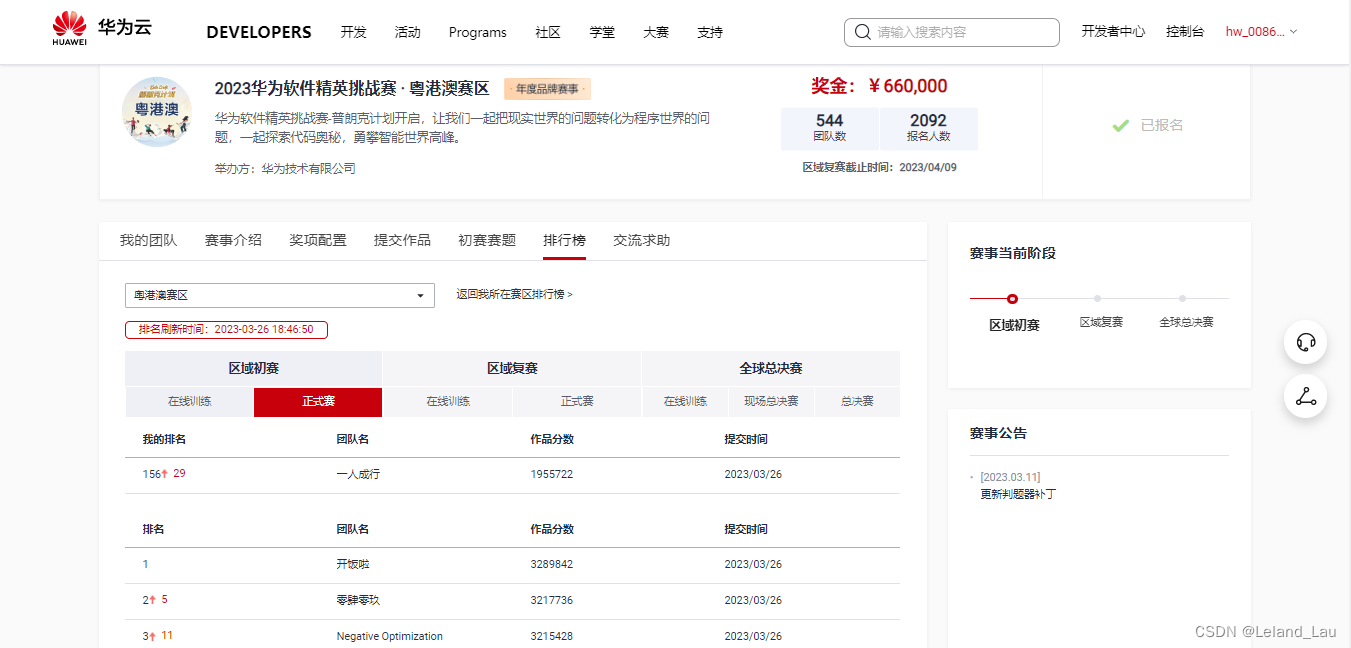Go to 开发者中心

point(1113,32)
